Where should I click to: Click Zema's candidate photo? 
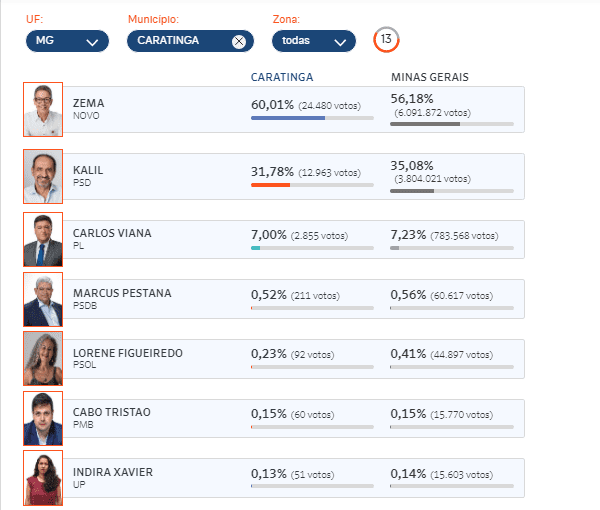(x=42, y=109)
